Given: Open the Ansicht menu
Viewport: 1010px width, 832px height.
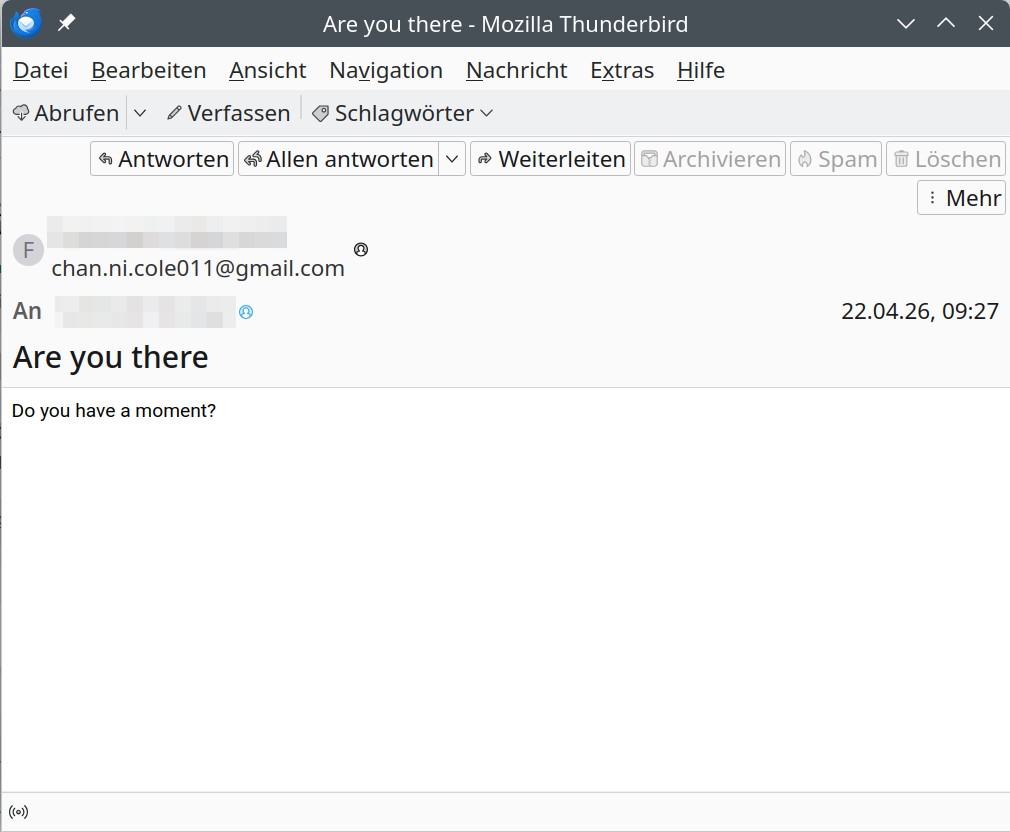Looking at the screenshot, I should [267, 70].
